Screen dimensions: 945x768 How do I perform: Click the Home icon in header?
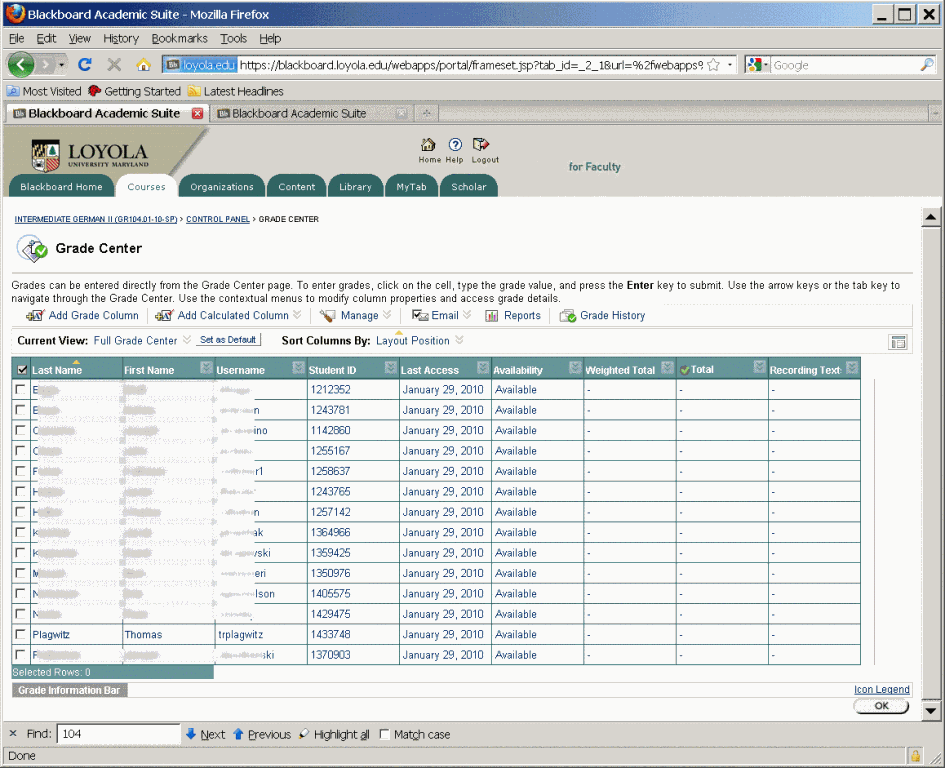429,145
